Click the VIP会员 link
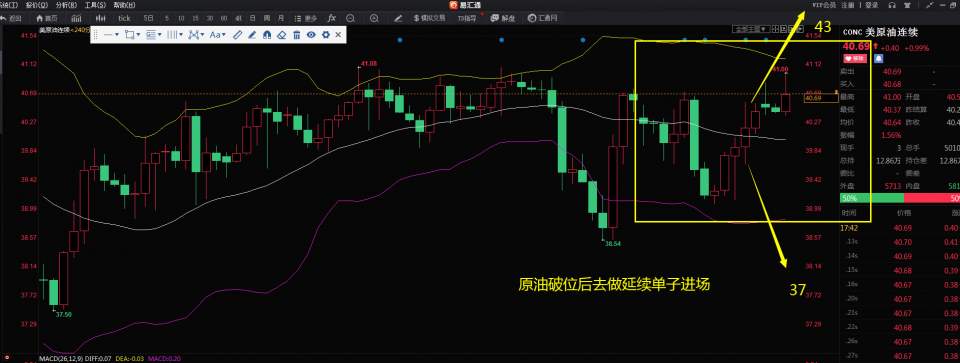Screen dimensions: 960x363 823,5
